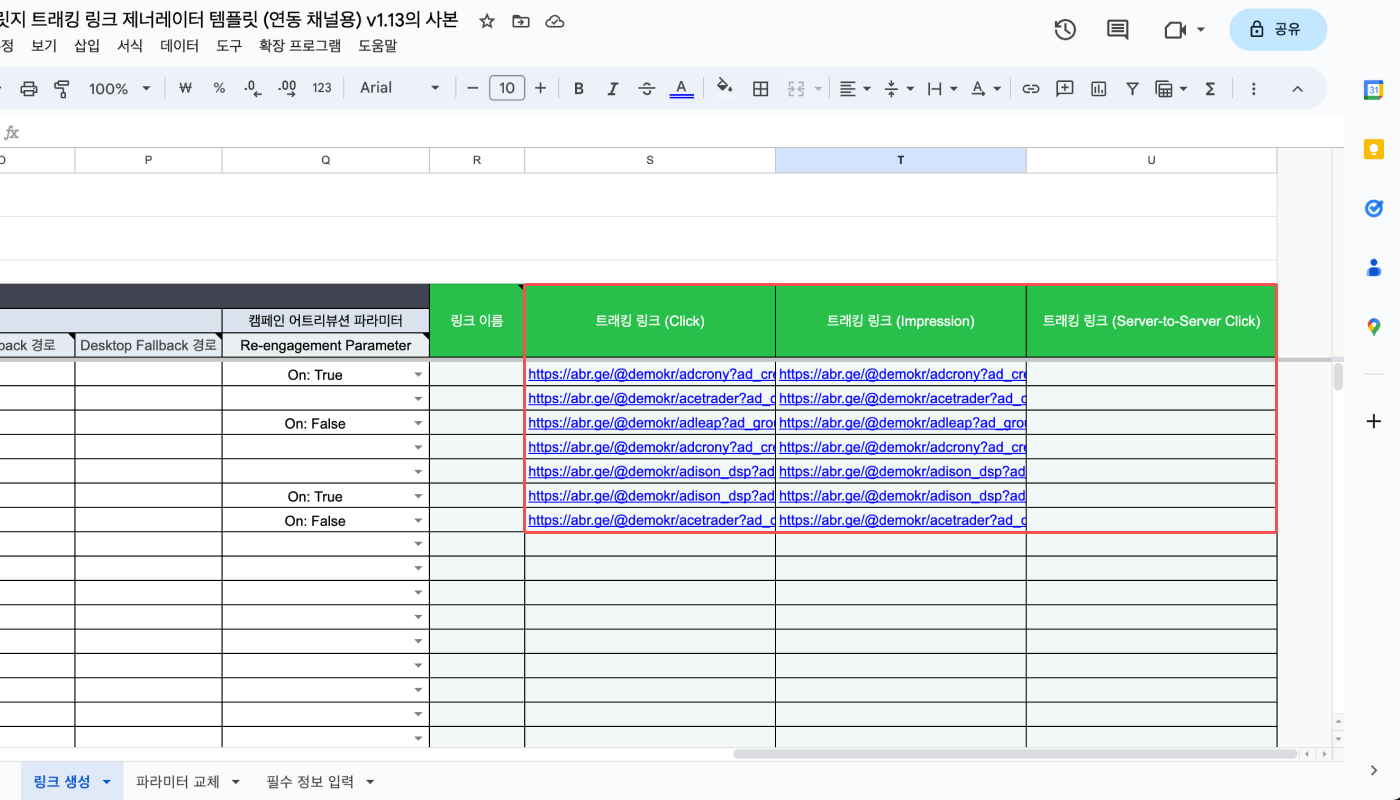Open On: False dropdown in adleap row

[x=418, y=423]
